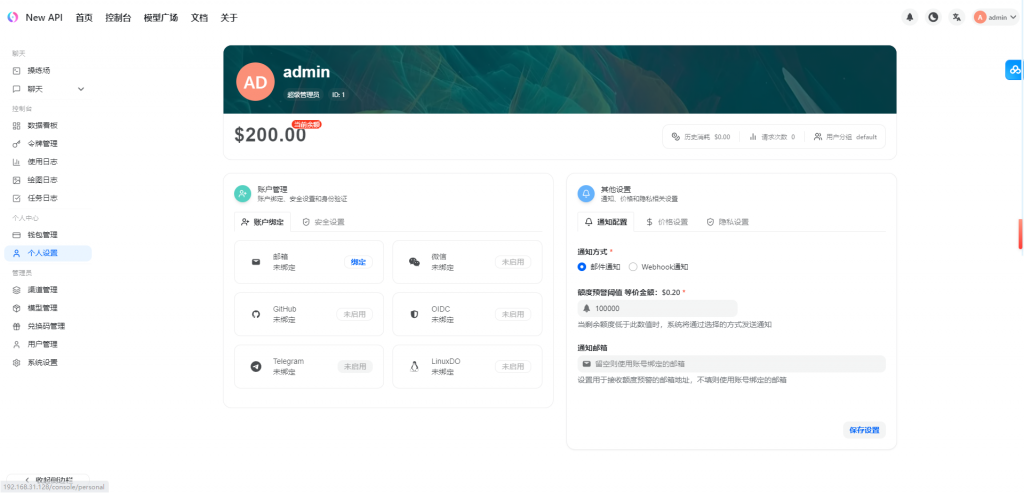Click the ID: 1 badge
The image size is (1024, 493).
338,95
